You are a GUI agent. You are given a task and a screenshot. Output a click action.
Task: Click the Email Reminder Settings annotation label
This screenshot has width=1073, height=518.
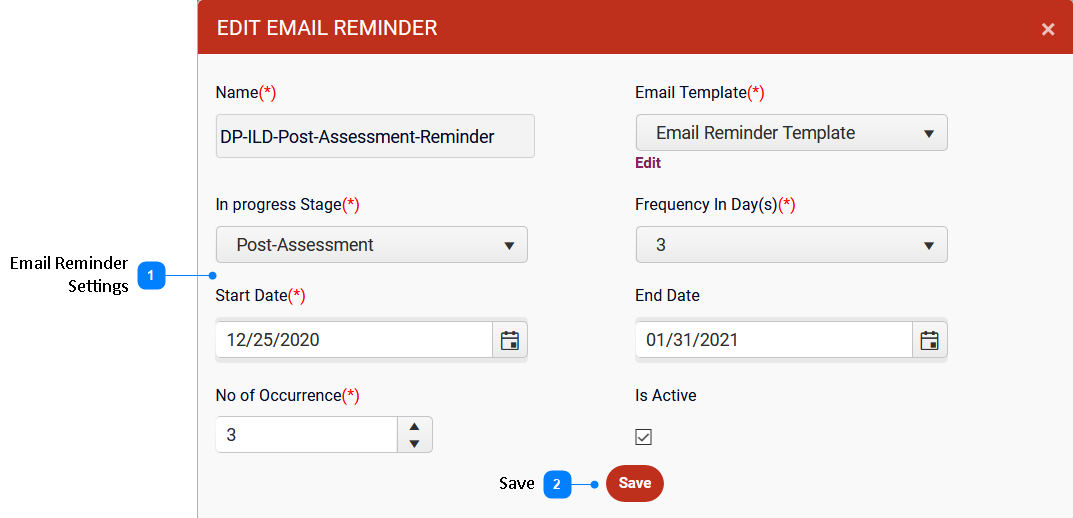tap(69, 275)
